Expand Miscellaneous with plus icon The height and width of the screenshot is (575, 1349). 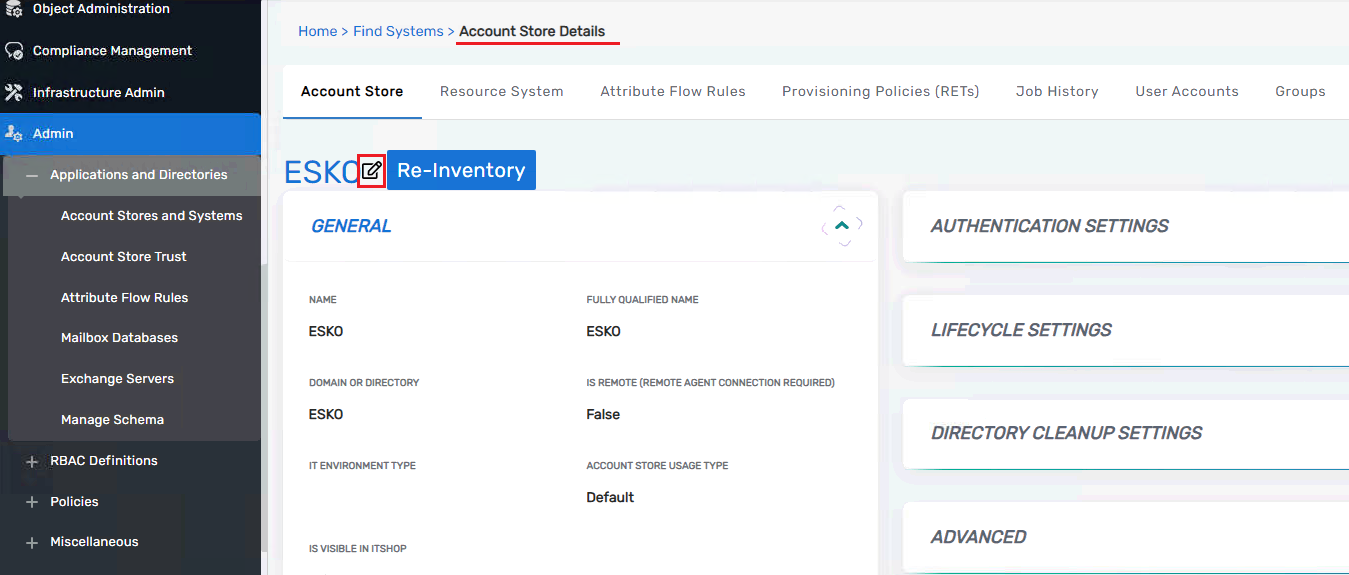pos(32,542)
